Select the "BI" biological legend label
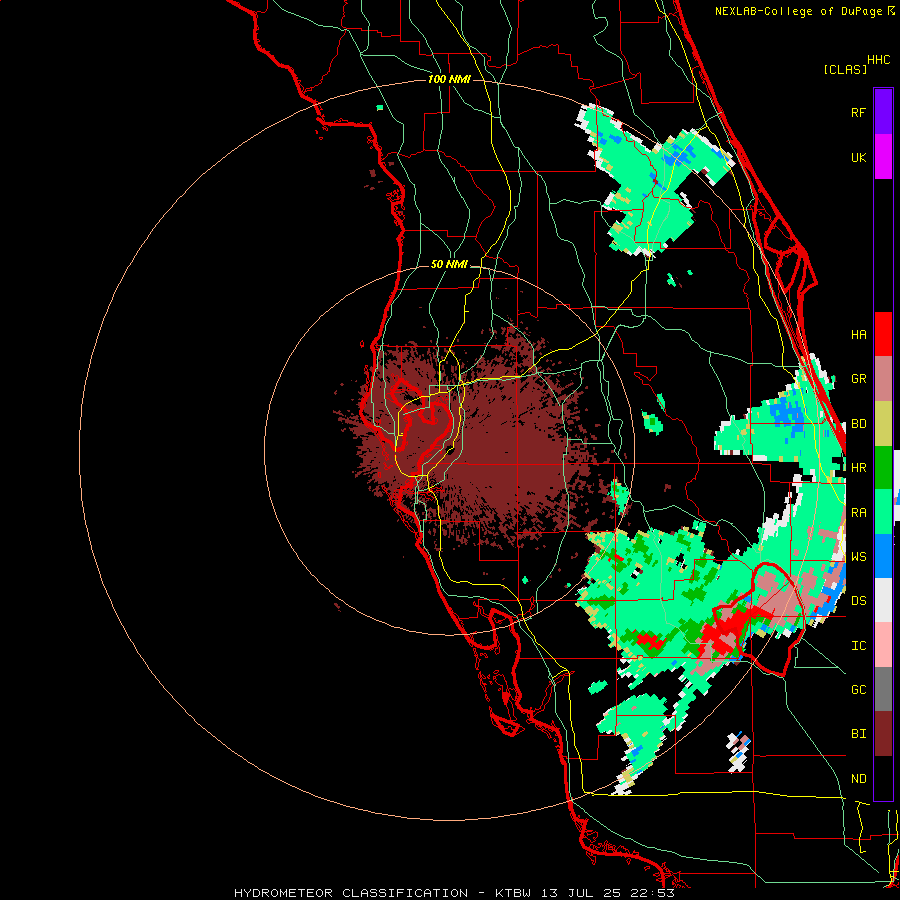This screenshot has width=900, height=900. tap(858, 734)
